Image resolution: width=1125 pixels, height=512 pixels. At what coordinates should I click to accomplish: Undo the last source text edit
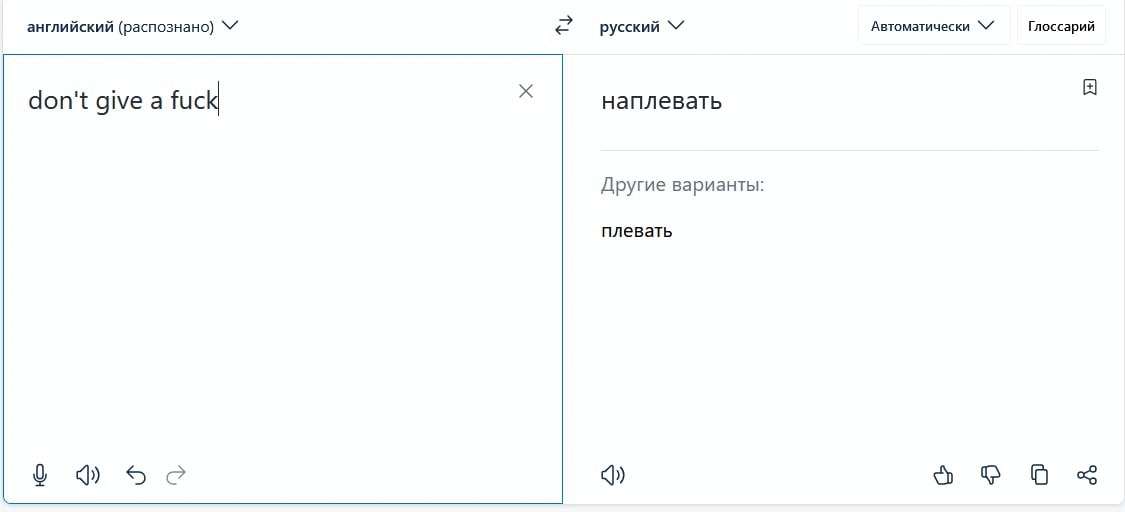(136, 475)
